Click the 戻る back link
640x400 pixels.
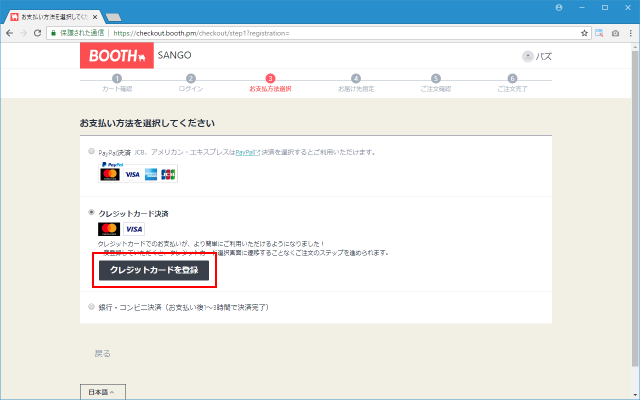coord(102,353)
